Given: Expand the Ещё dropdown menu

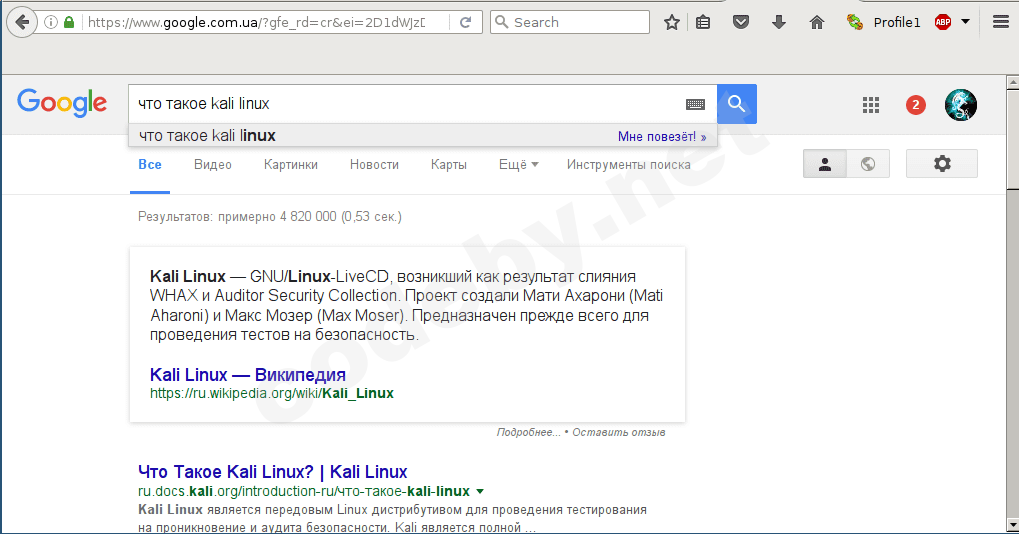Looking at the screenshot, I should (518, 165).
